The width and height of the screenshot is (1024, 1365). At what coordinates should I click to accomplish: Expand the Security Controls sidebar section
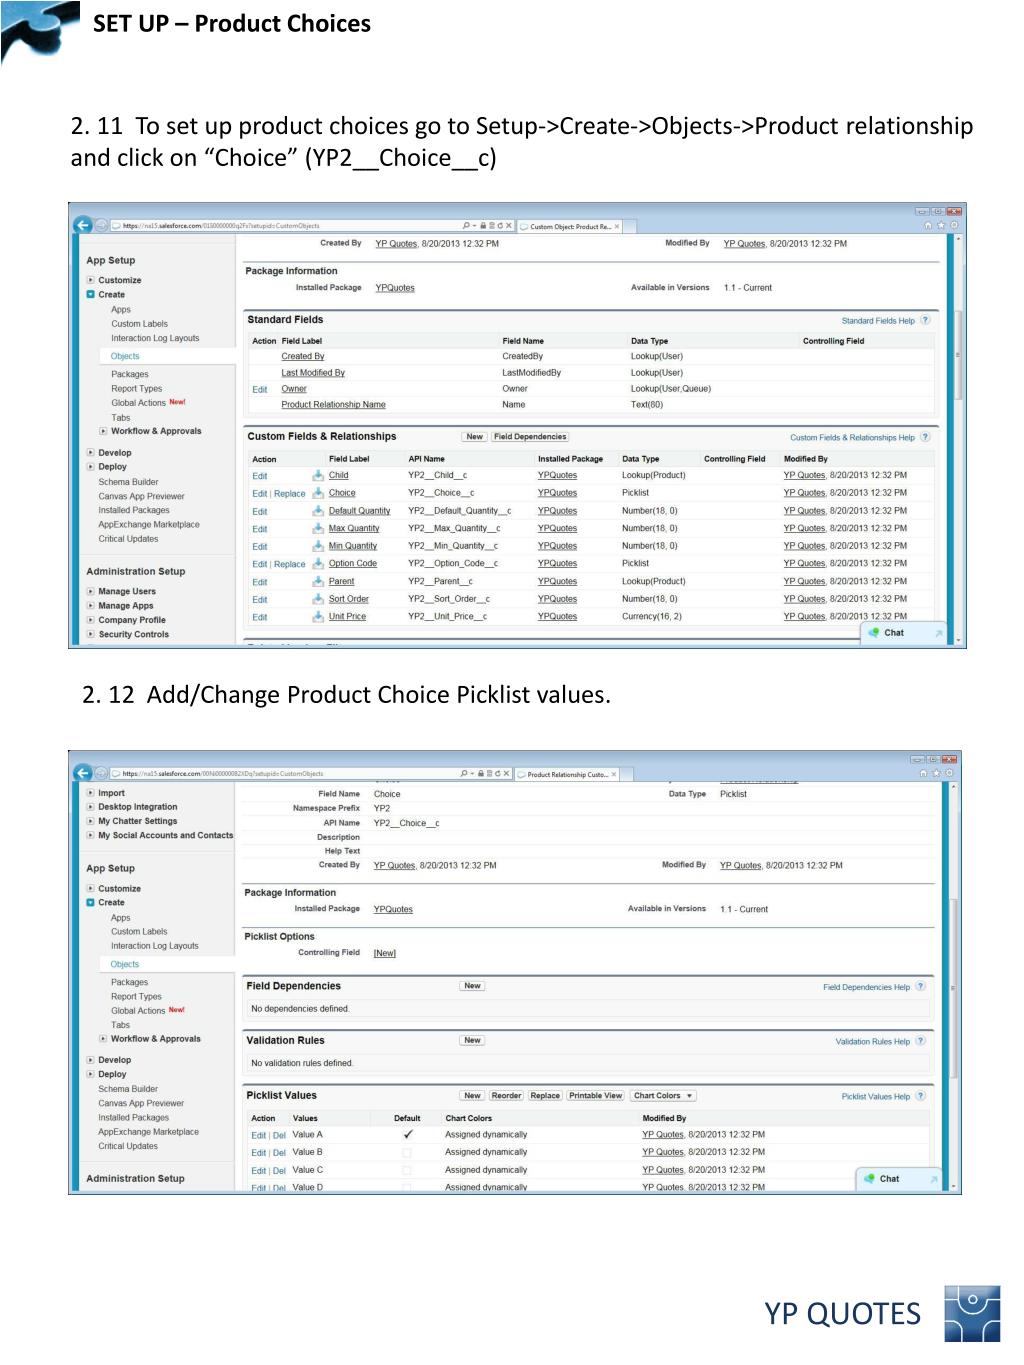point(91,635)
